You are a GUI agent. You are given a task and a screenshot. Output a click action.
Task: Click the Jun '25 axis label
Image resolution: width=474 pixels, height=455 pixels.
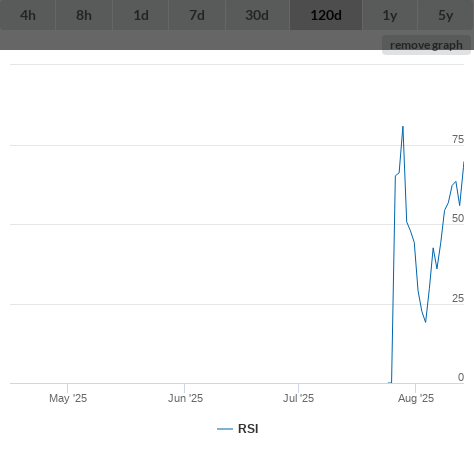pyautogui.click(x=185, y=398)
